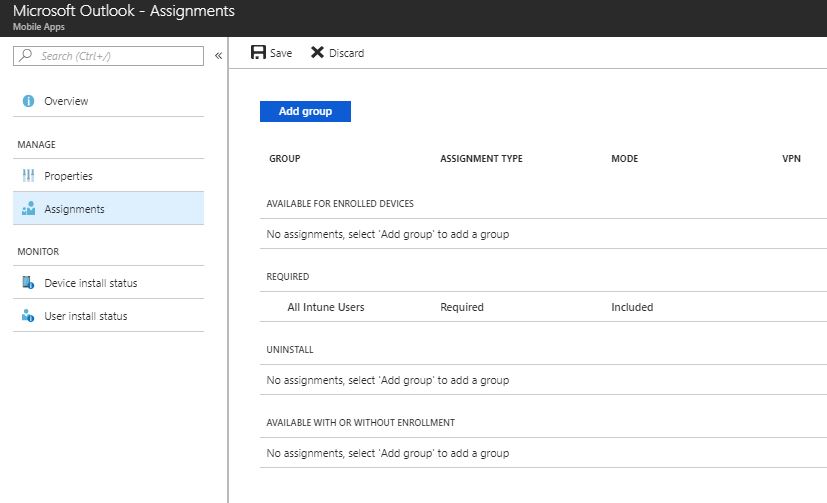This screenshot has height=503, width=827.
Task: Click the AVAILABLE FOR ENROLLED DEVICES heading
Action: 340,204
